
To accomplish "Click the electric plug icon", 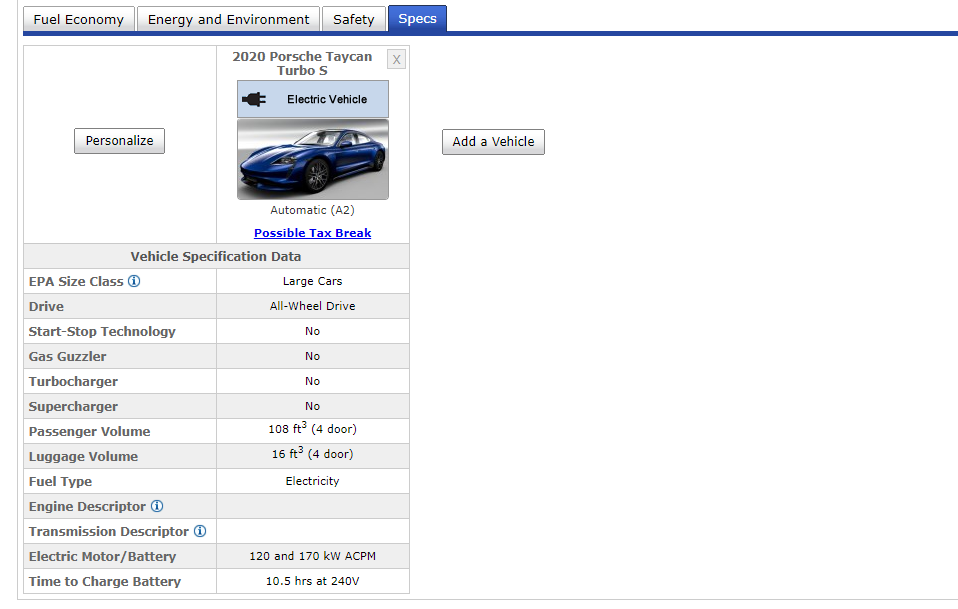I will [x=254, y=99].
